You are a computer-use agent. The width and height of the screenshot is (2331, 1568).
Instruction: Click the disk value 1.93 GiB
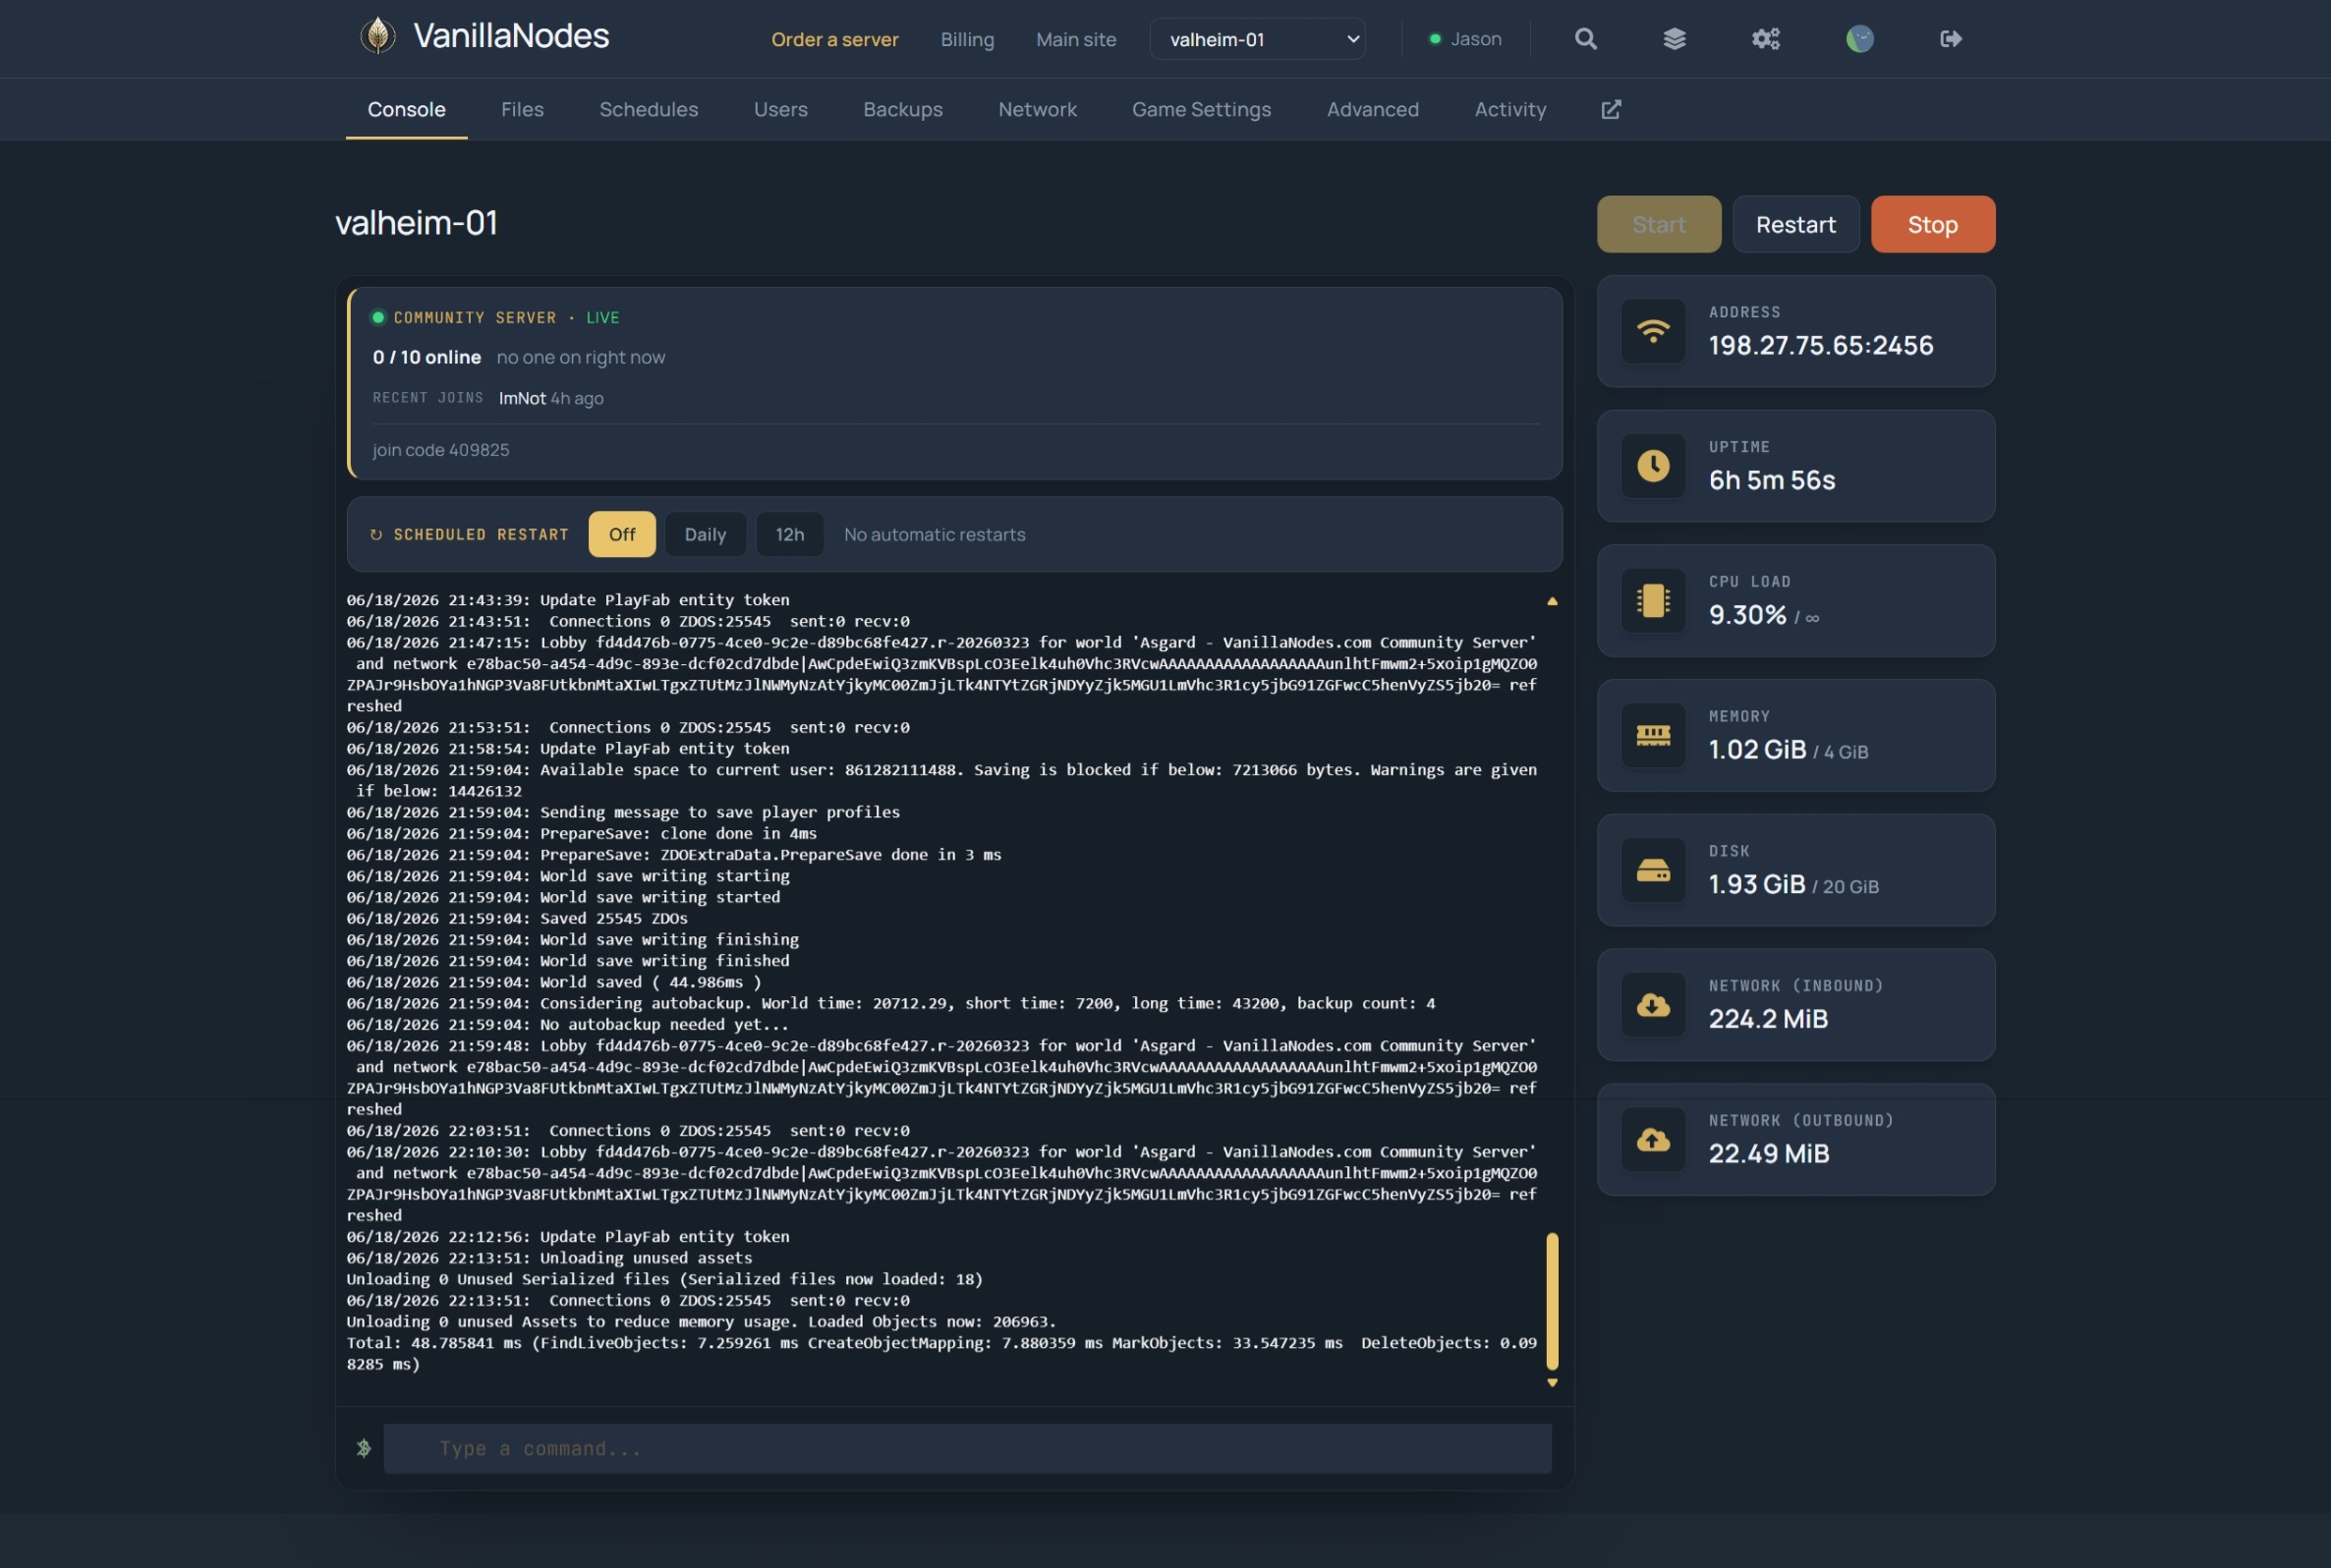point(1756,884)
